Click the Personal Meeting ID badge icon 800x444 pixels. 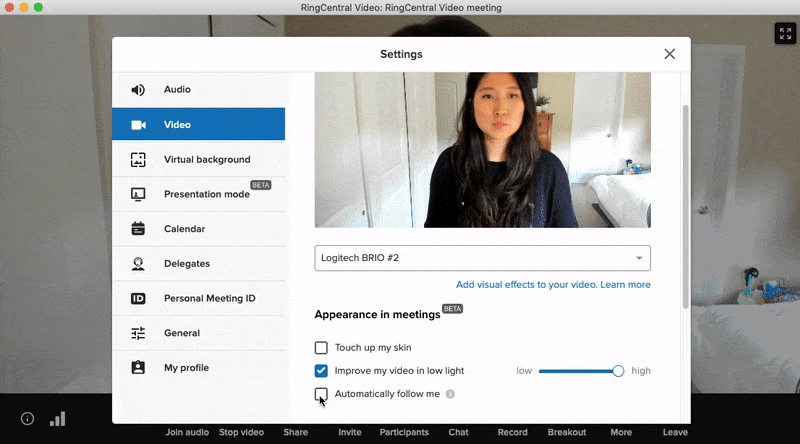click(x=139, y=299)
